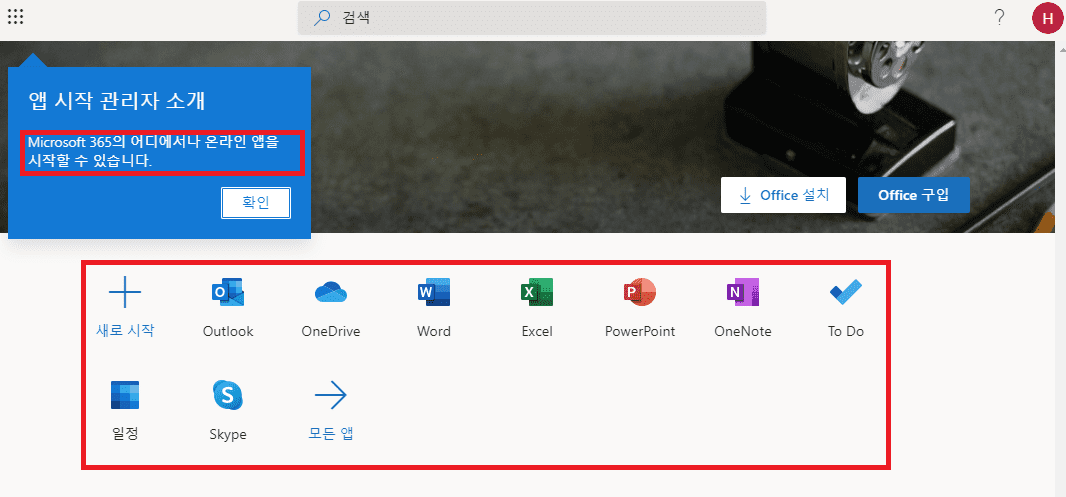Click the PowerPoint label text
This screenshot has width=1066, height=497.
click(640, 332)
